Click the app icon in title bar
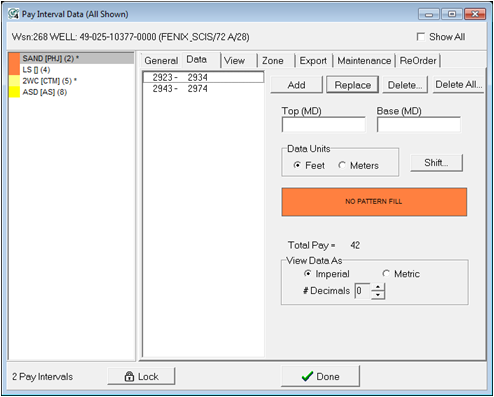 coord(14,14)
